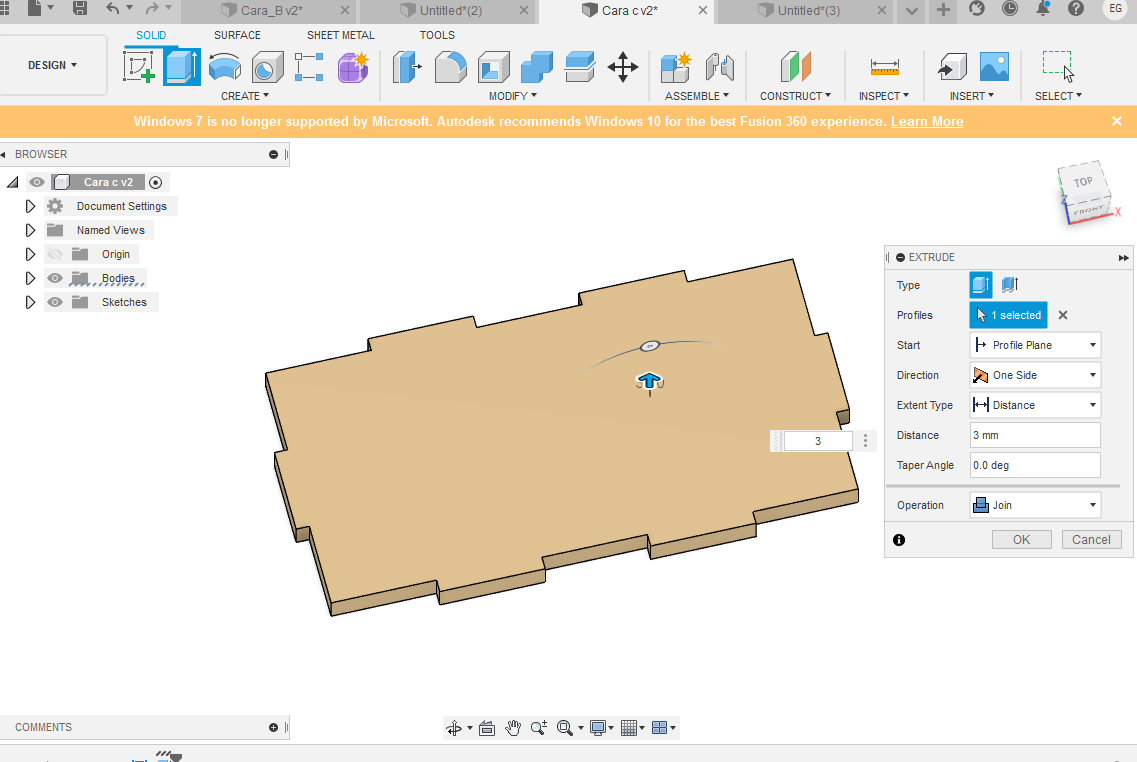Click the Offset Plane construct icon
The image size is (1137, 762).
pos(795,67)
